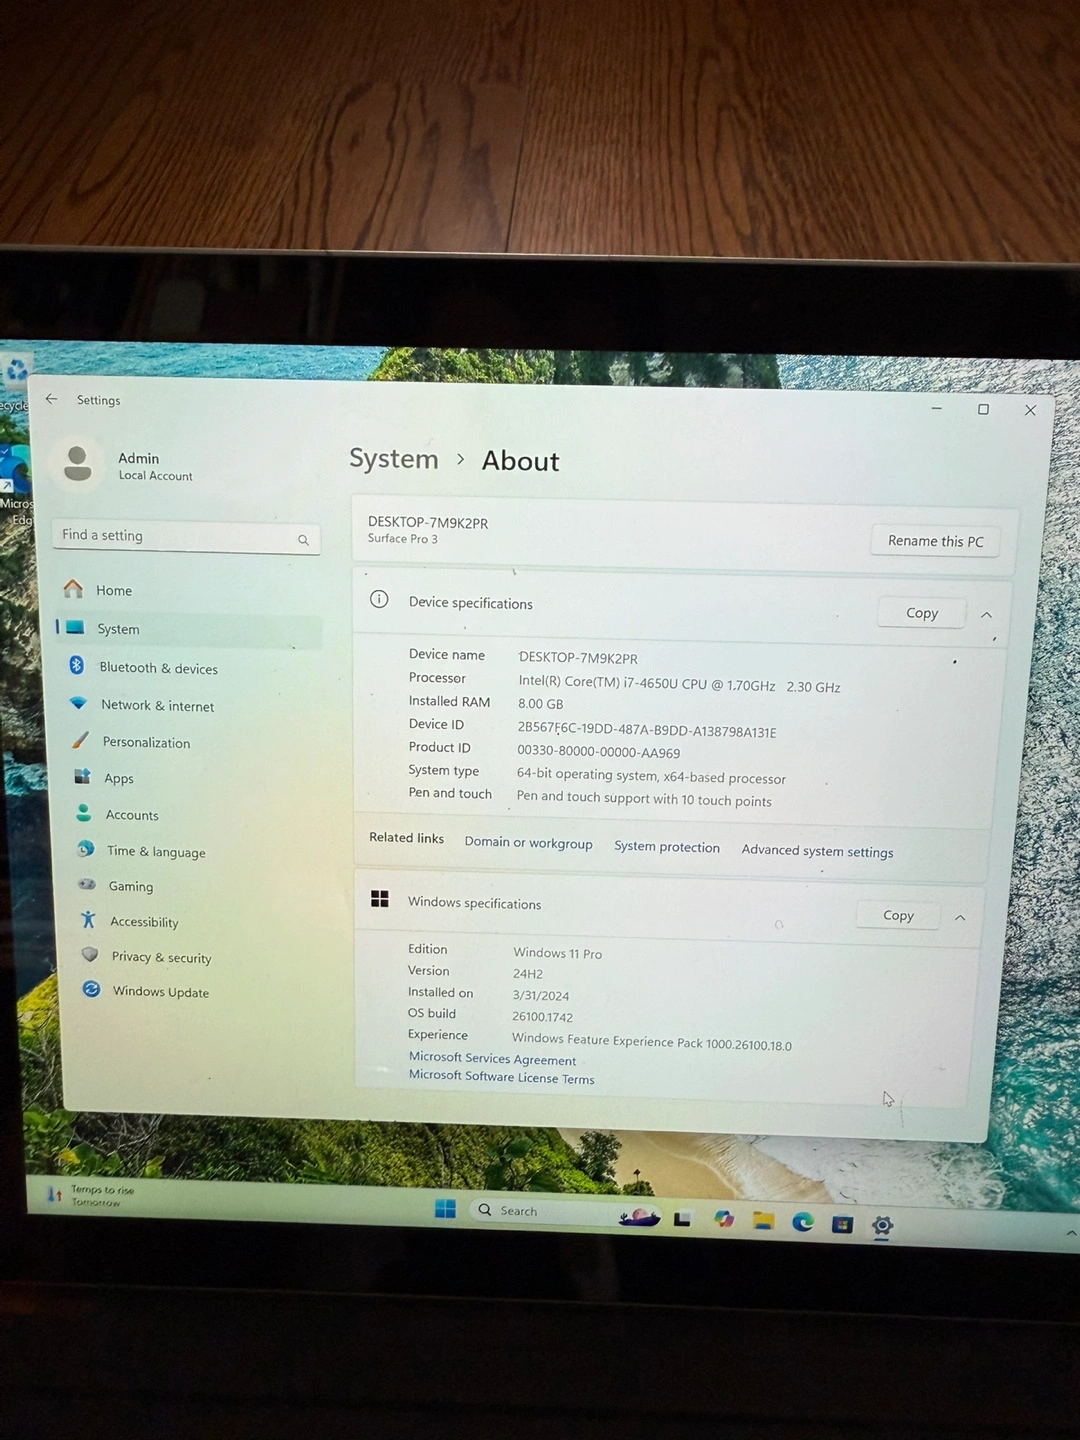Image resolution: width=1080 pixels, height=1440 pixels.
Task: Open Domain or workgroup link
Action: [528, 843]
